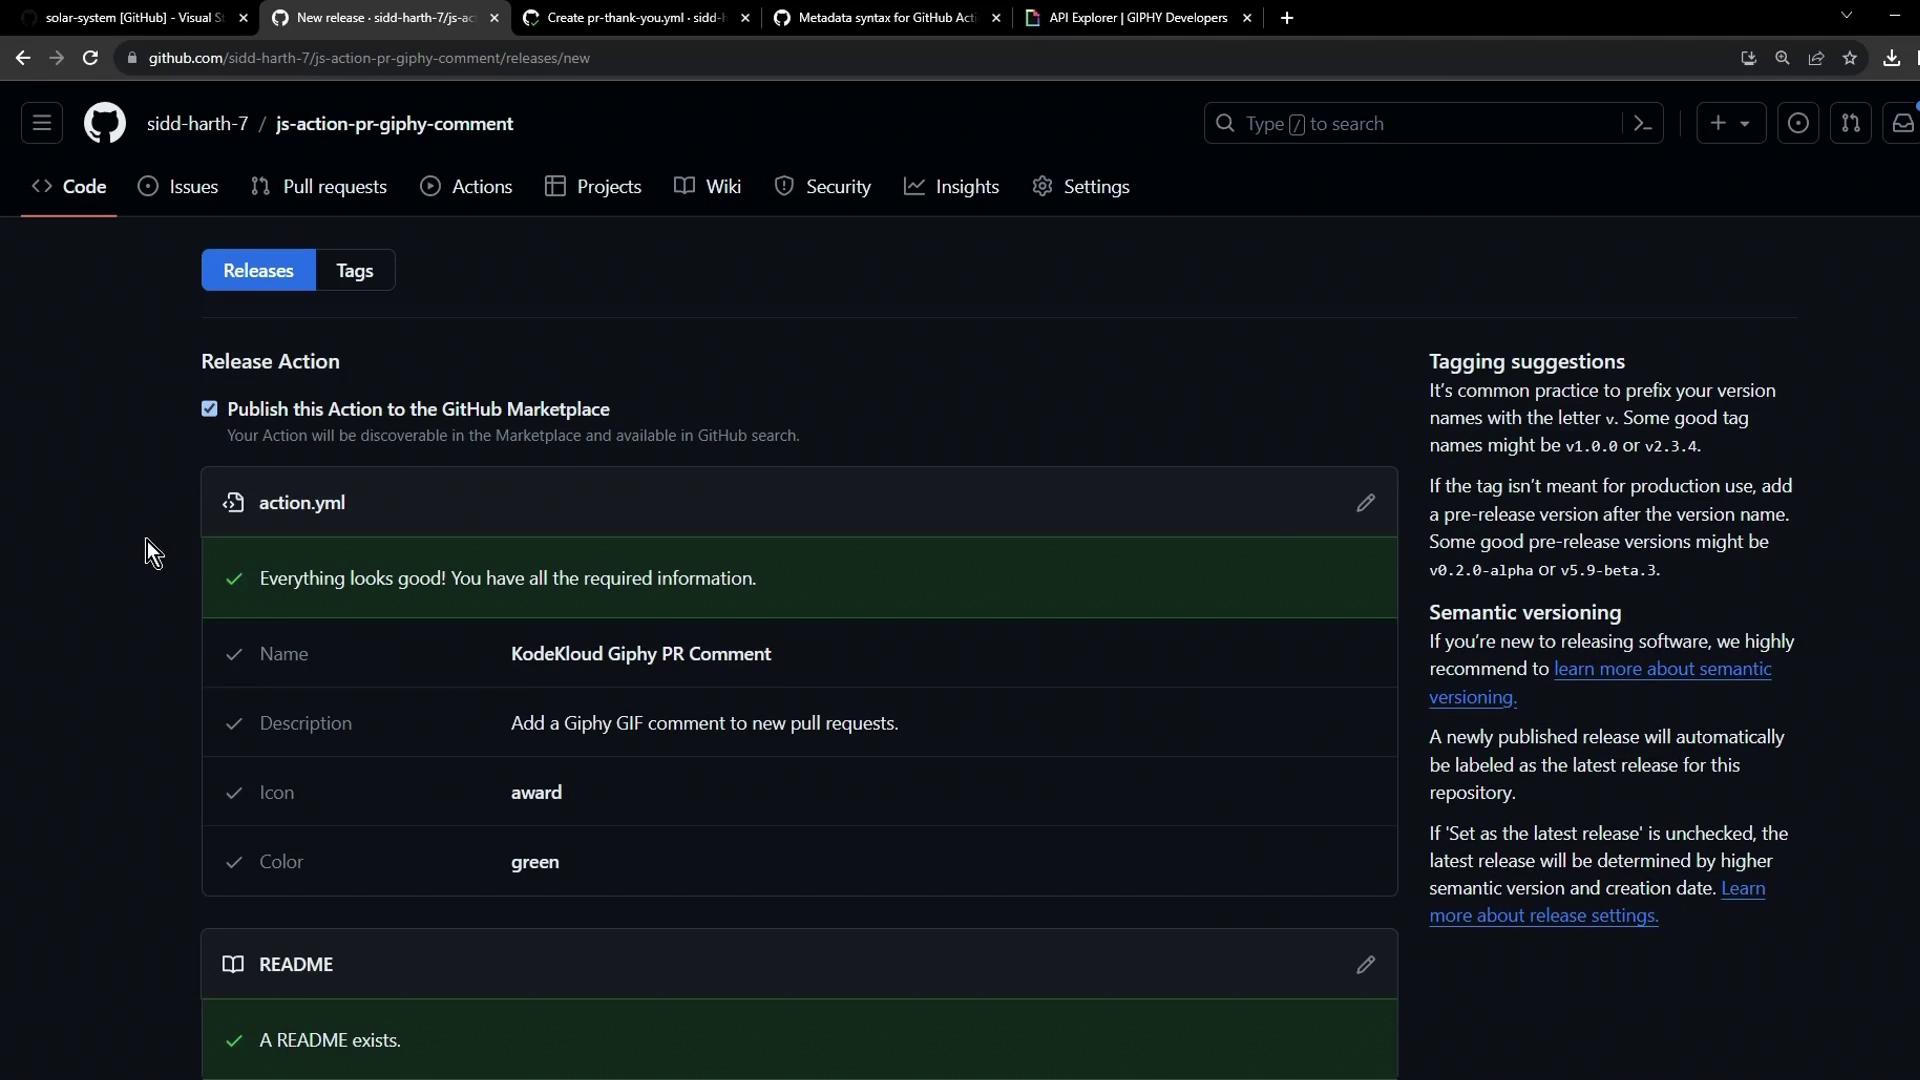The image size is (1920, 1080).
Task: Click the GitHub Octocat home logo
Action: 104,124
